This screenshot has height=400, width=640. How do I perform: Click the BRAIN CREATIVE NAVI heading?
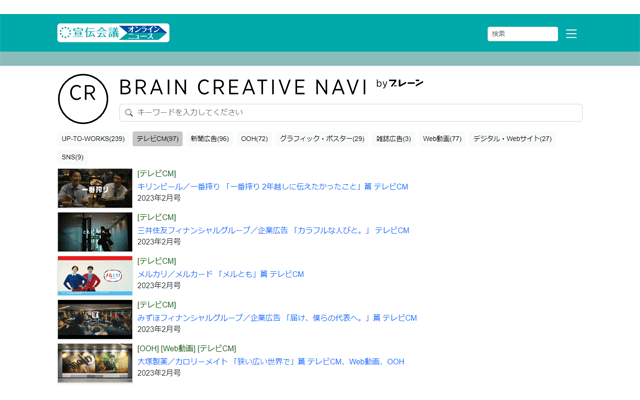pyautogui.click(x=243, y=87)
